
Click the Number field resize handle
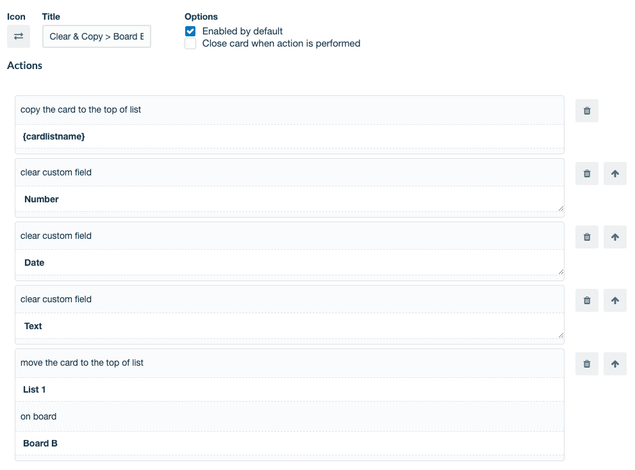click(560, 209)
